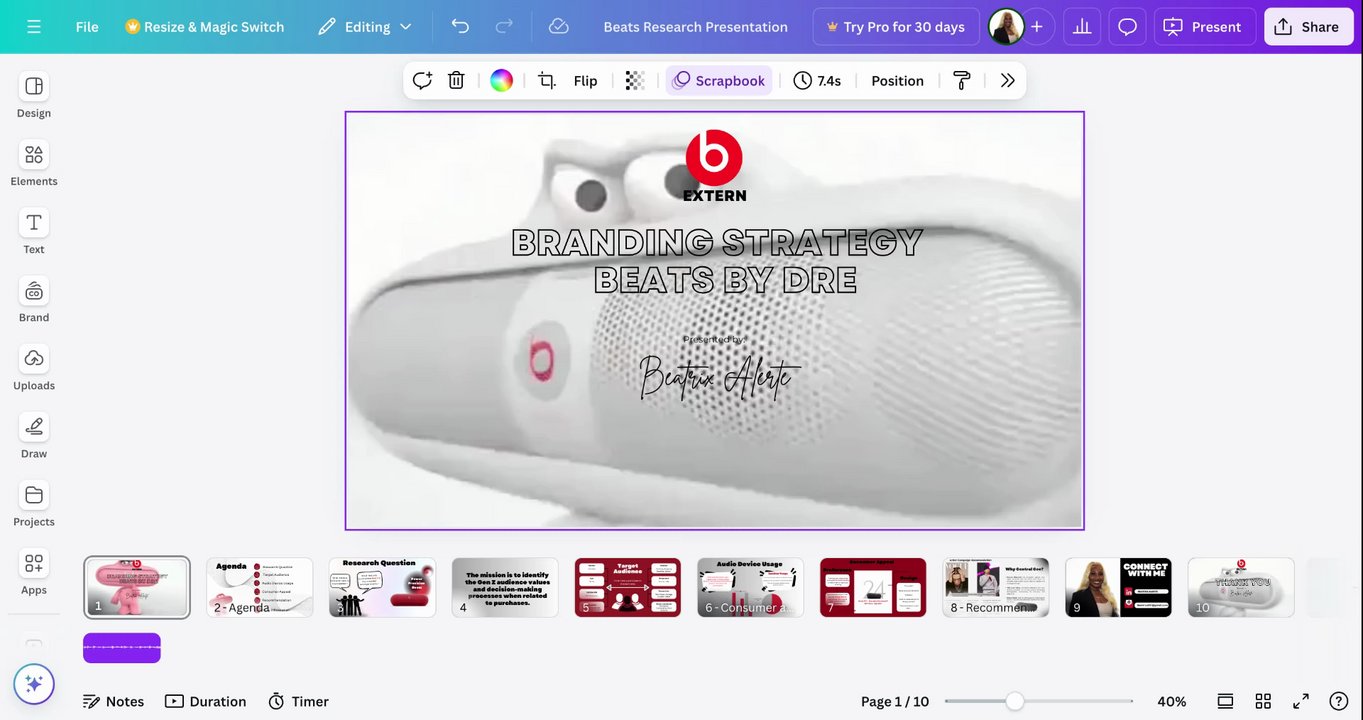Open the Timer tool

pyautogui.click(x=298, y=702)
